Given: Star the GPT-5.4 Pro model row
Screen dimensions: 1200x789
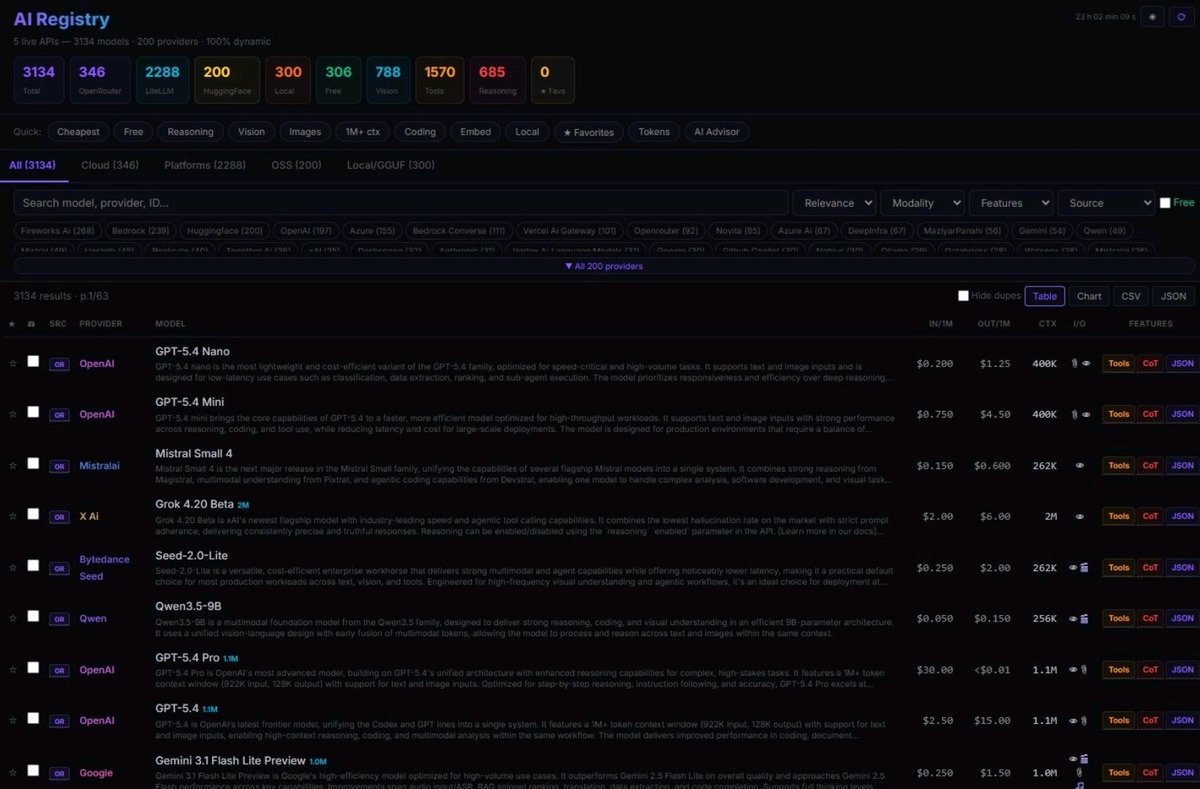Looking at the screenshot, I should [x=13, y=670].
